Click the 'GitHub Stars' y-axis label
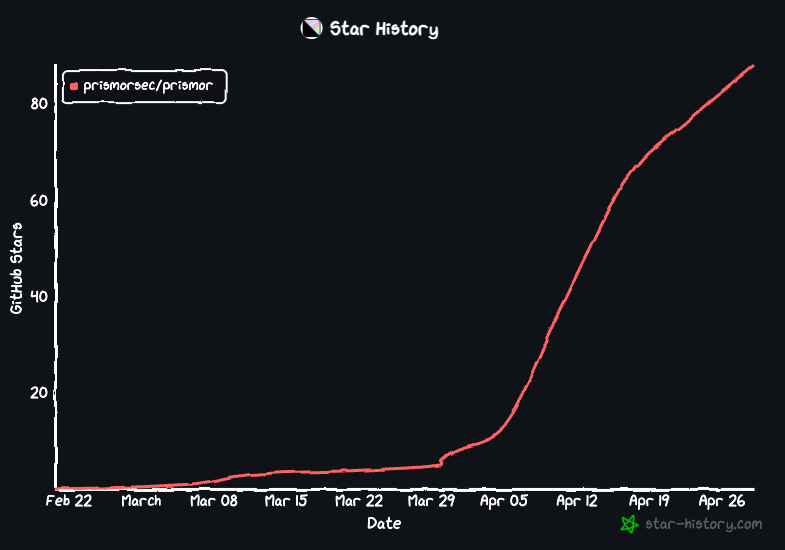785x550 pixels. pyautogui.click(x=17, y=268)
